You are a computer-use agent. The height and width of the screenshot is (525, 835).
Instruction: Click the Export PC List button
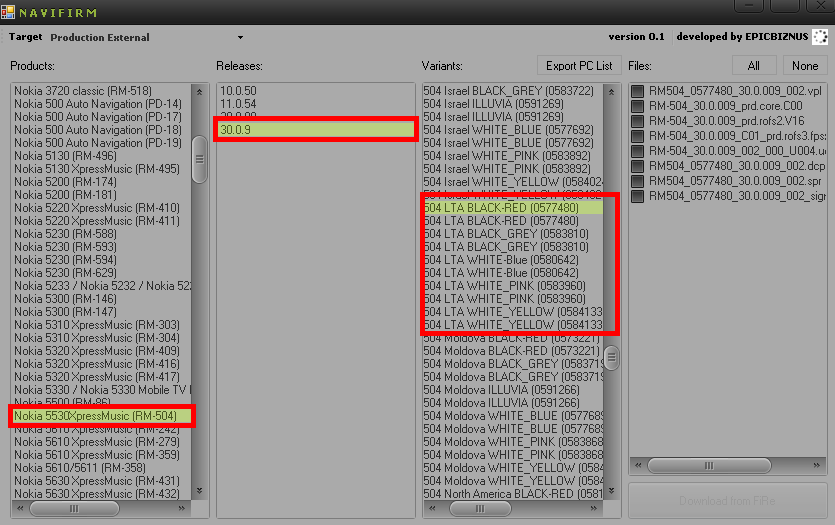click(x=579, y=66)
